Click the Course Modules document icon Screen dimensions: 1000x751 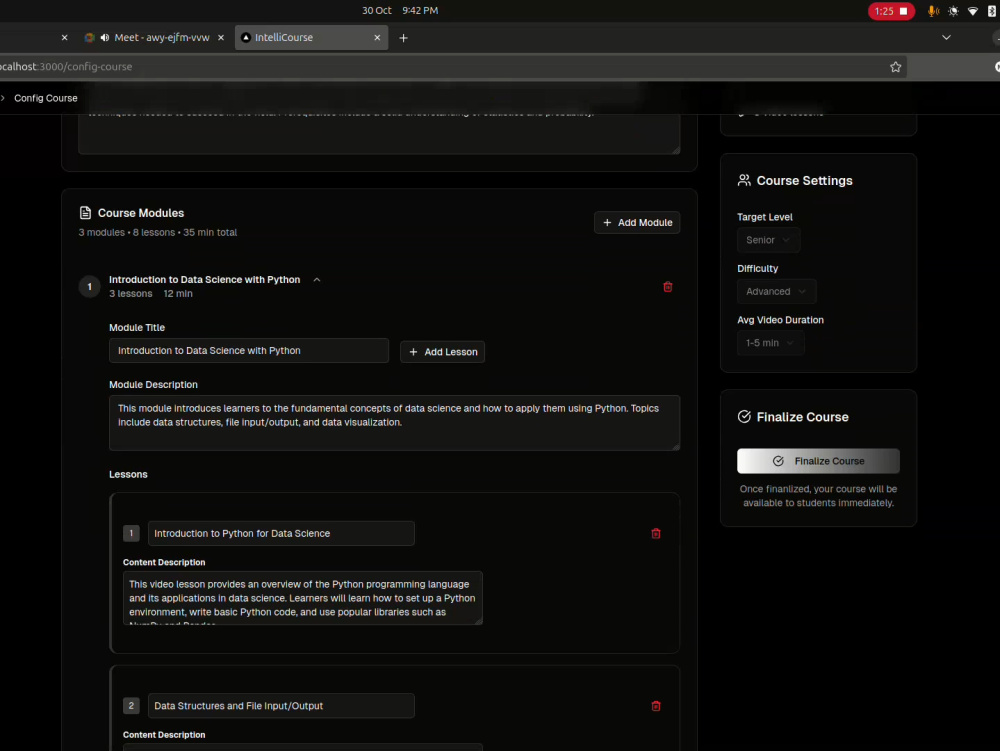[85, 213]
